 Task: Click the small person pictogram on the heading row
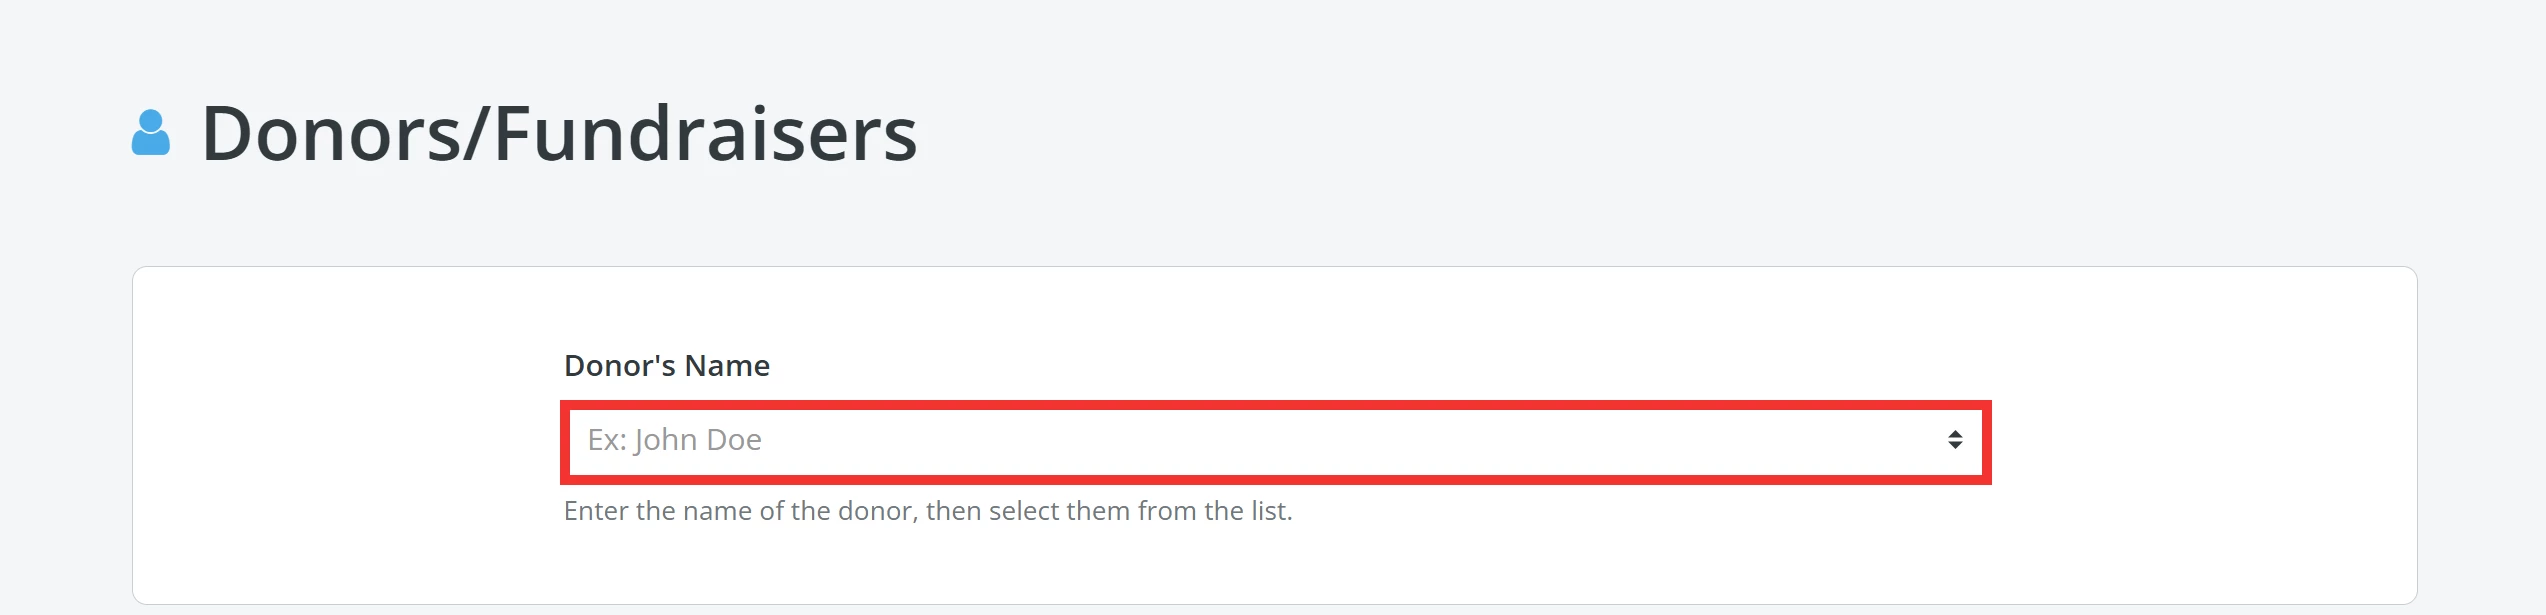click(x=151, y=128)
